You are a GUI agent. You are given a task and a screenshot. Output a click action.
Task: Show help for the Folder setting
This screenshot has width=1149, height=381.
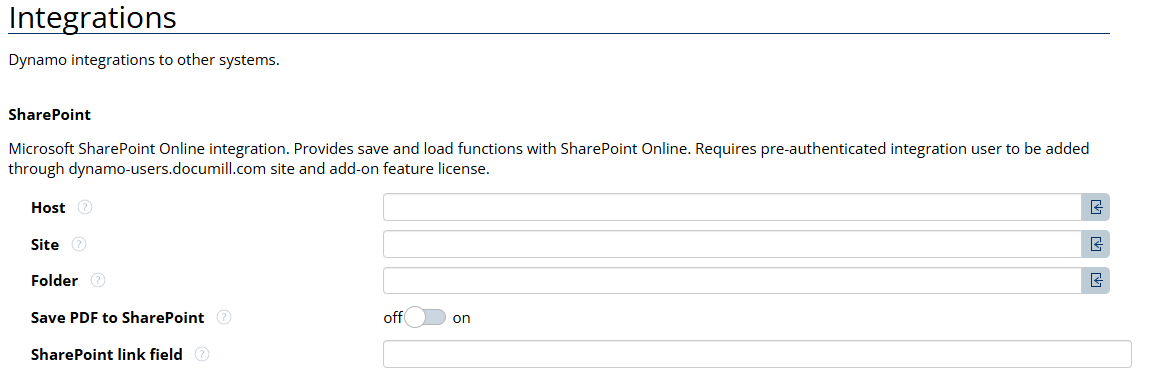[x=97, y=280]
